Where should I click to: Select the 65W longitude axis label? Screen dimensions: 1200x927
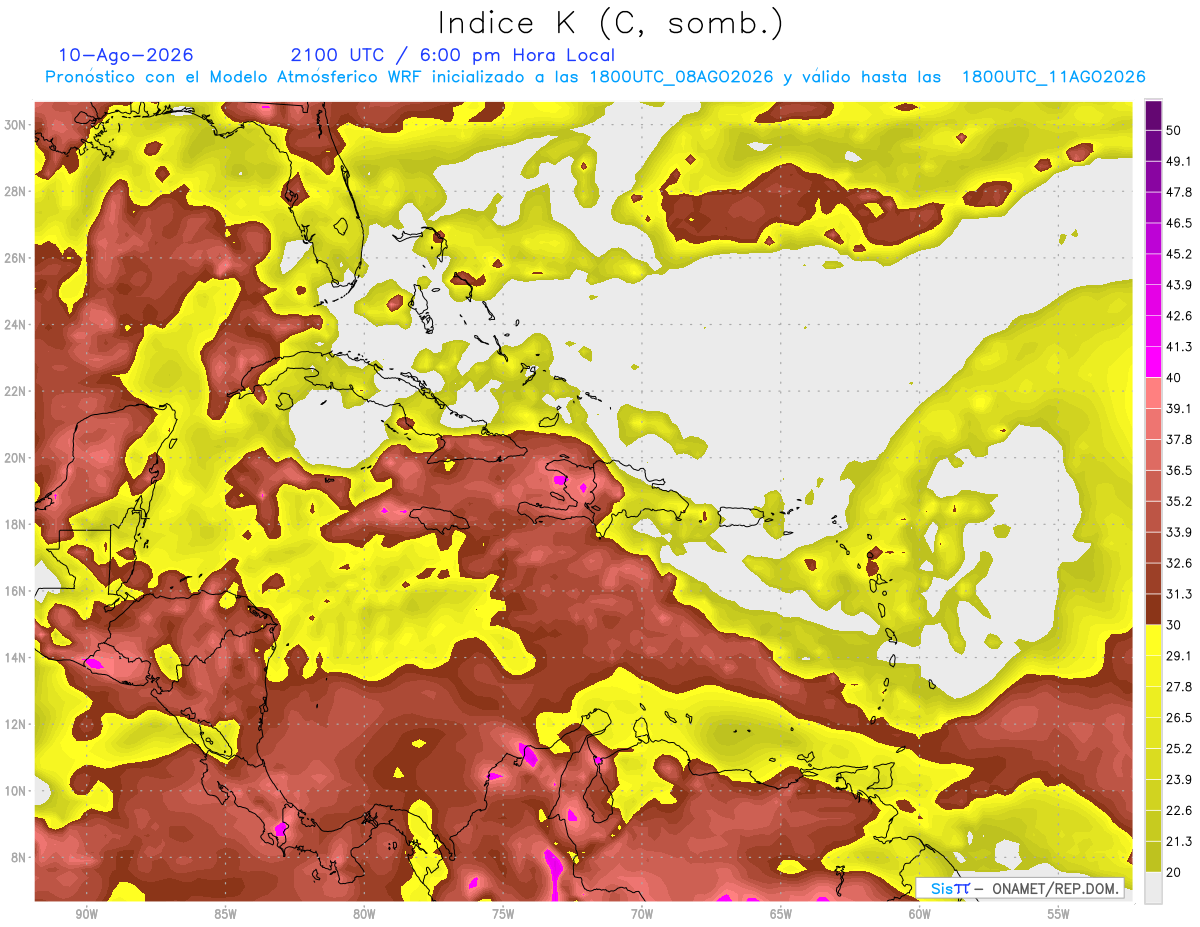(x=781, y=914)
